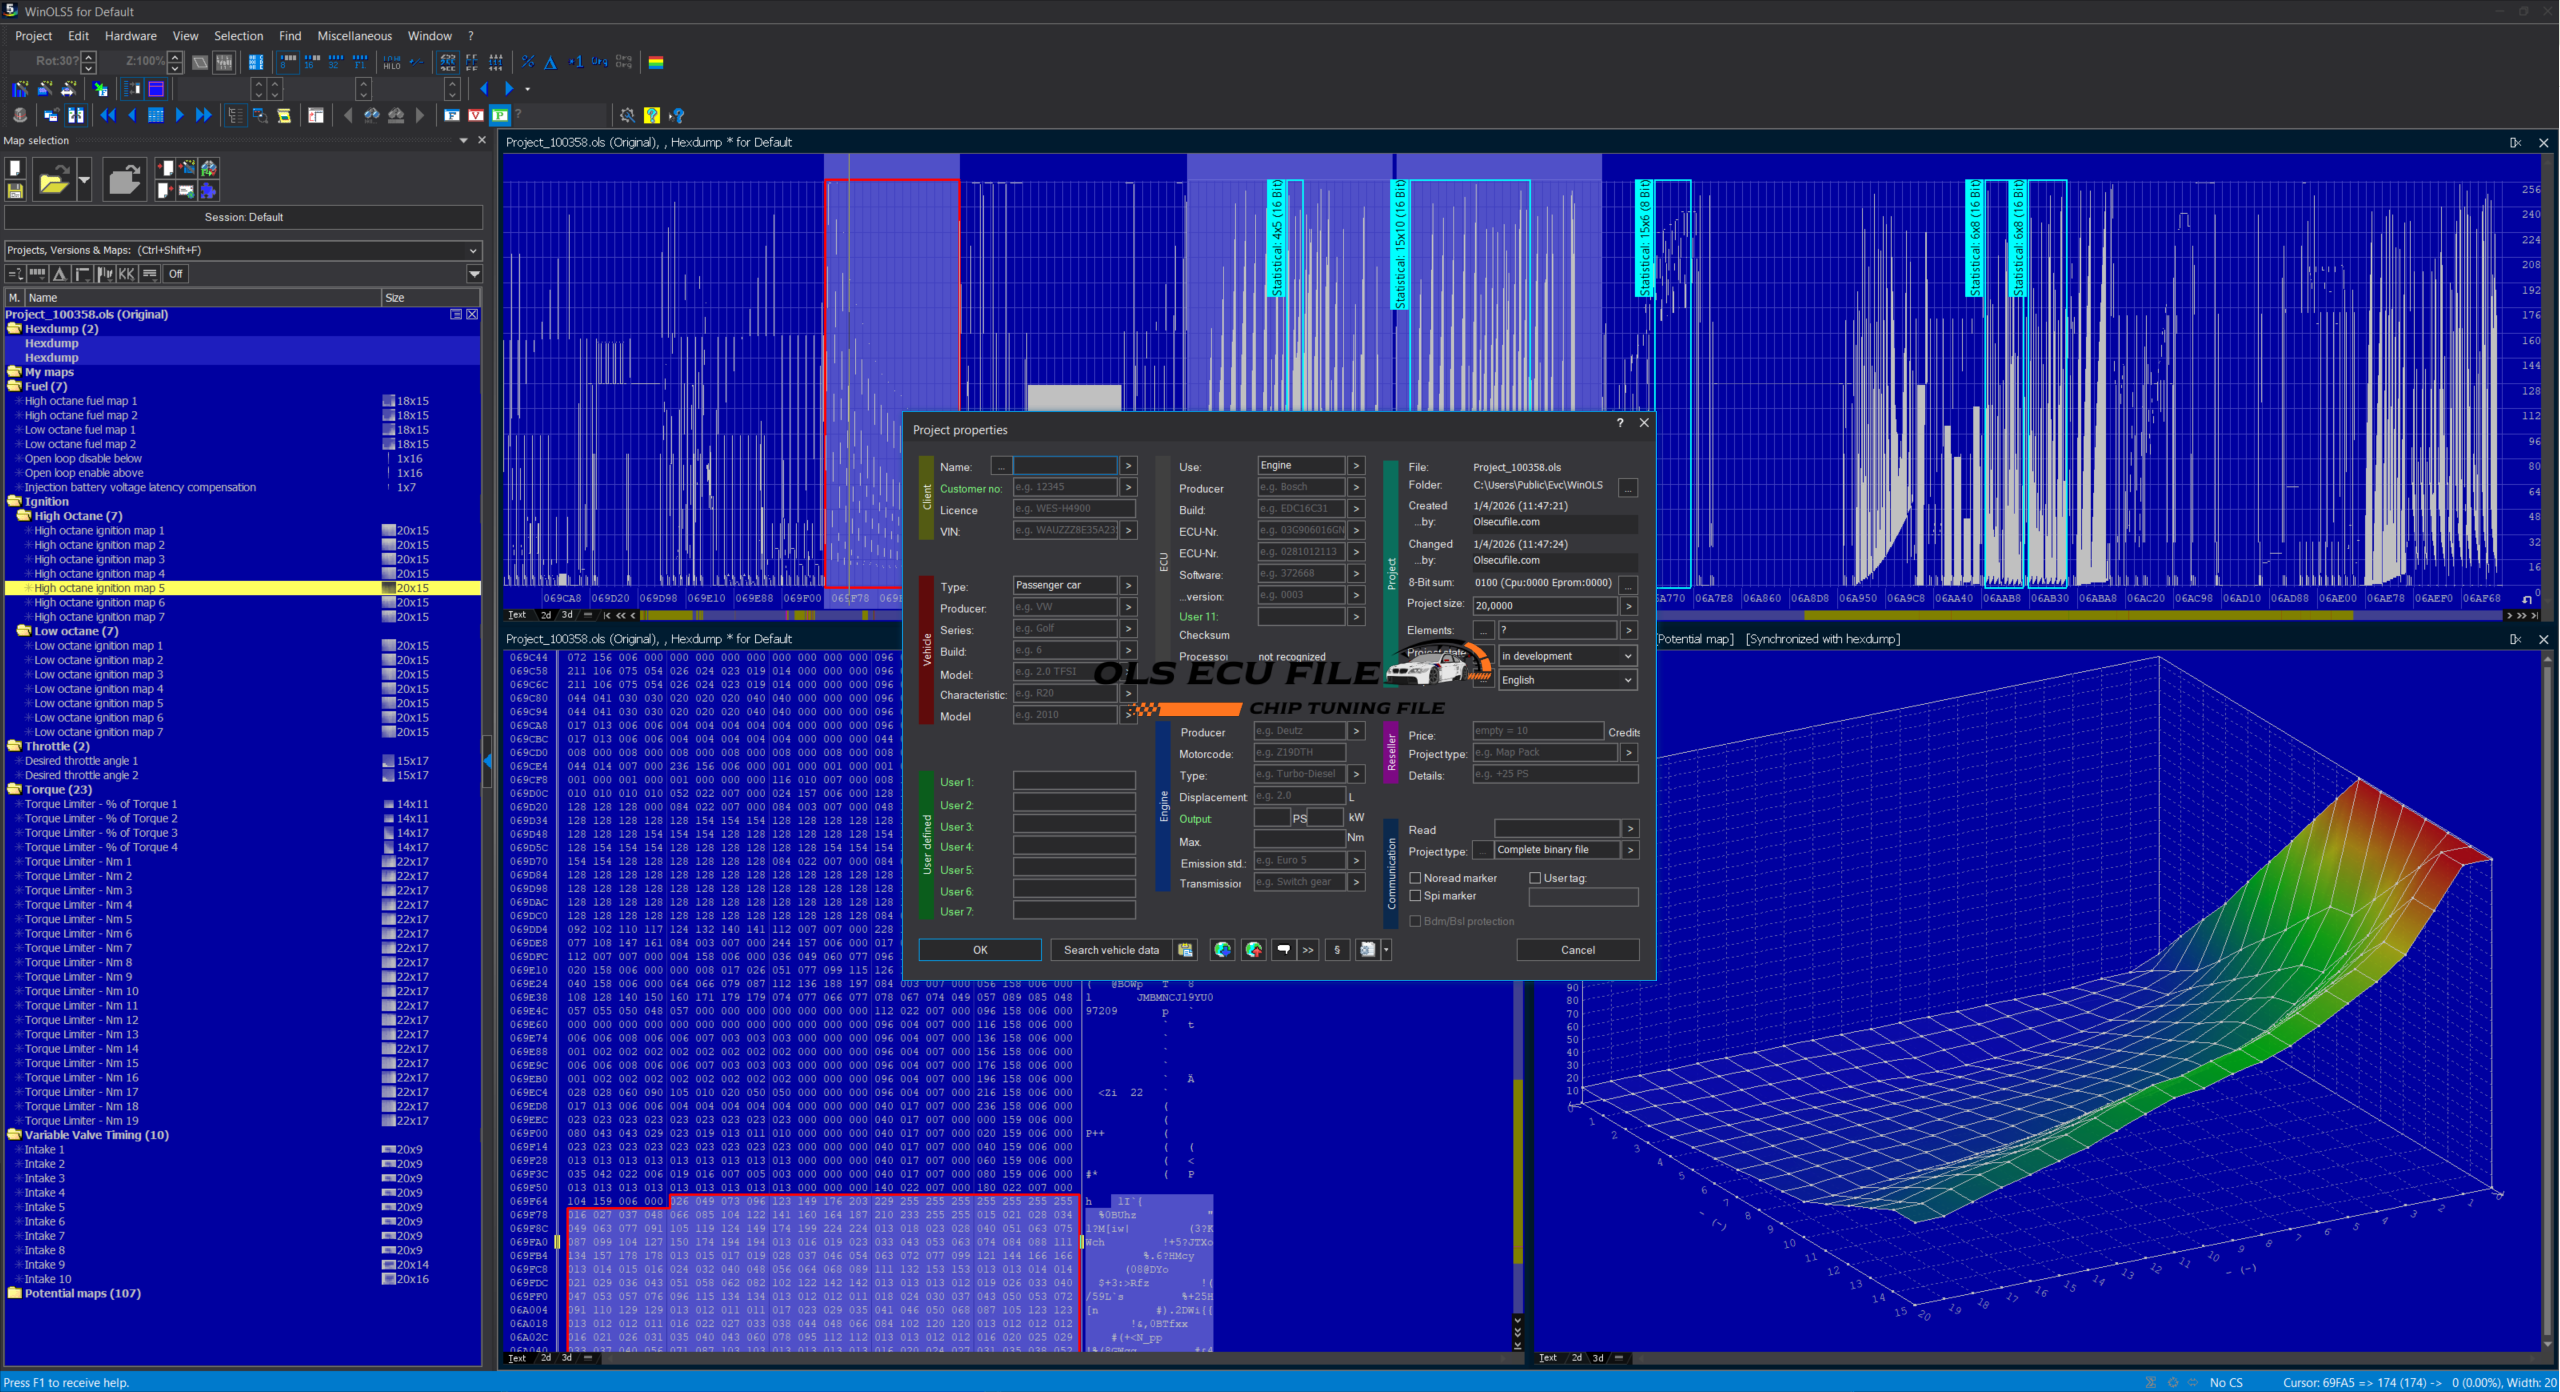Click the percent difference display icon
The image size is (2560, 1392).
528,62
